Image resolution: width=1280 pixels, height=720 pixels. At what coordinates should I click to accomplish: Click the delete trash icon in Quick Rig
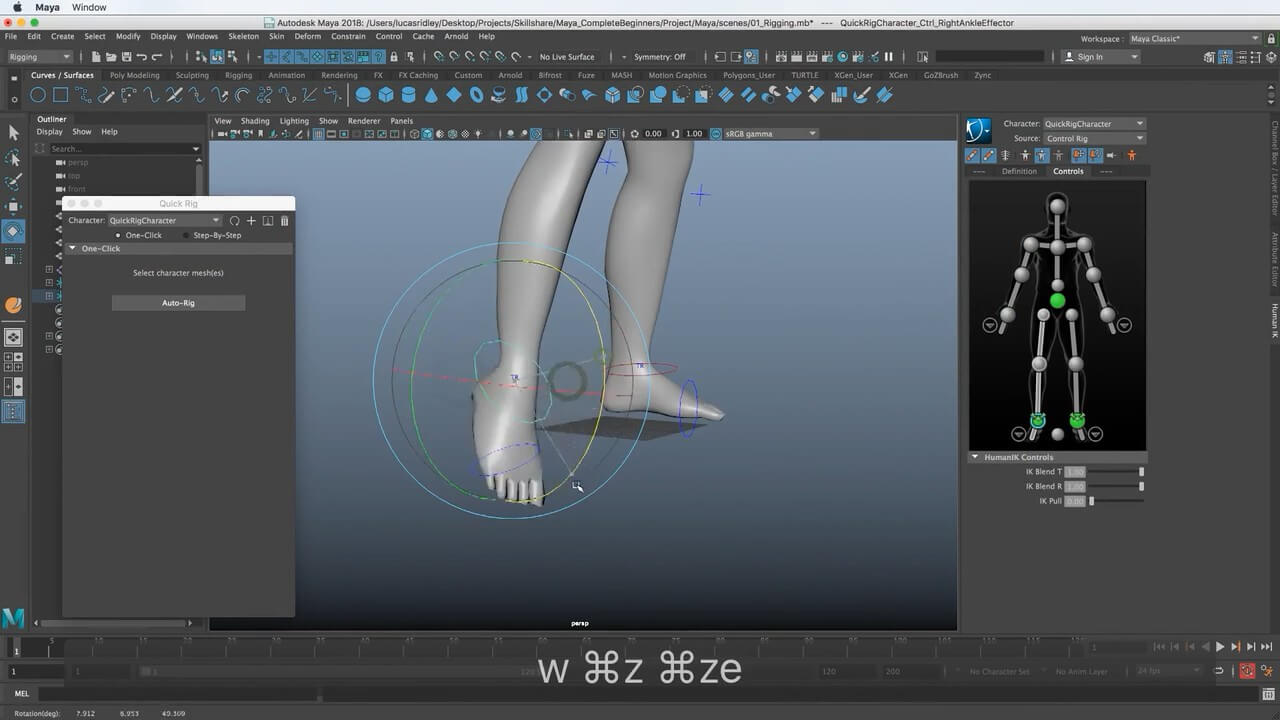pyautogui.click(x=285, y=221)
